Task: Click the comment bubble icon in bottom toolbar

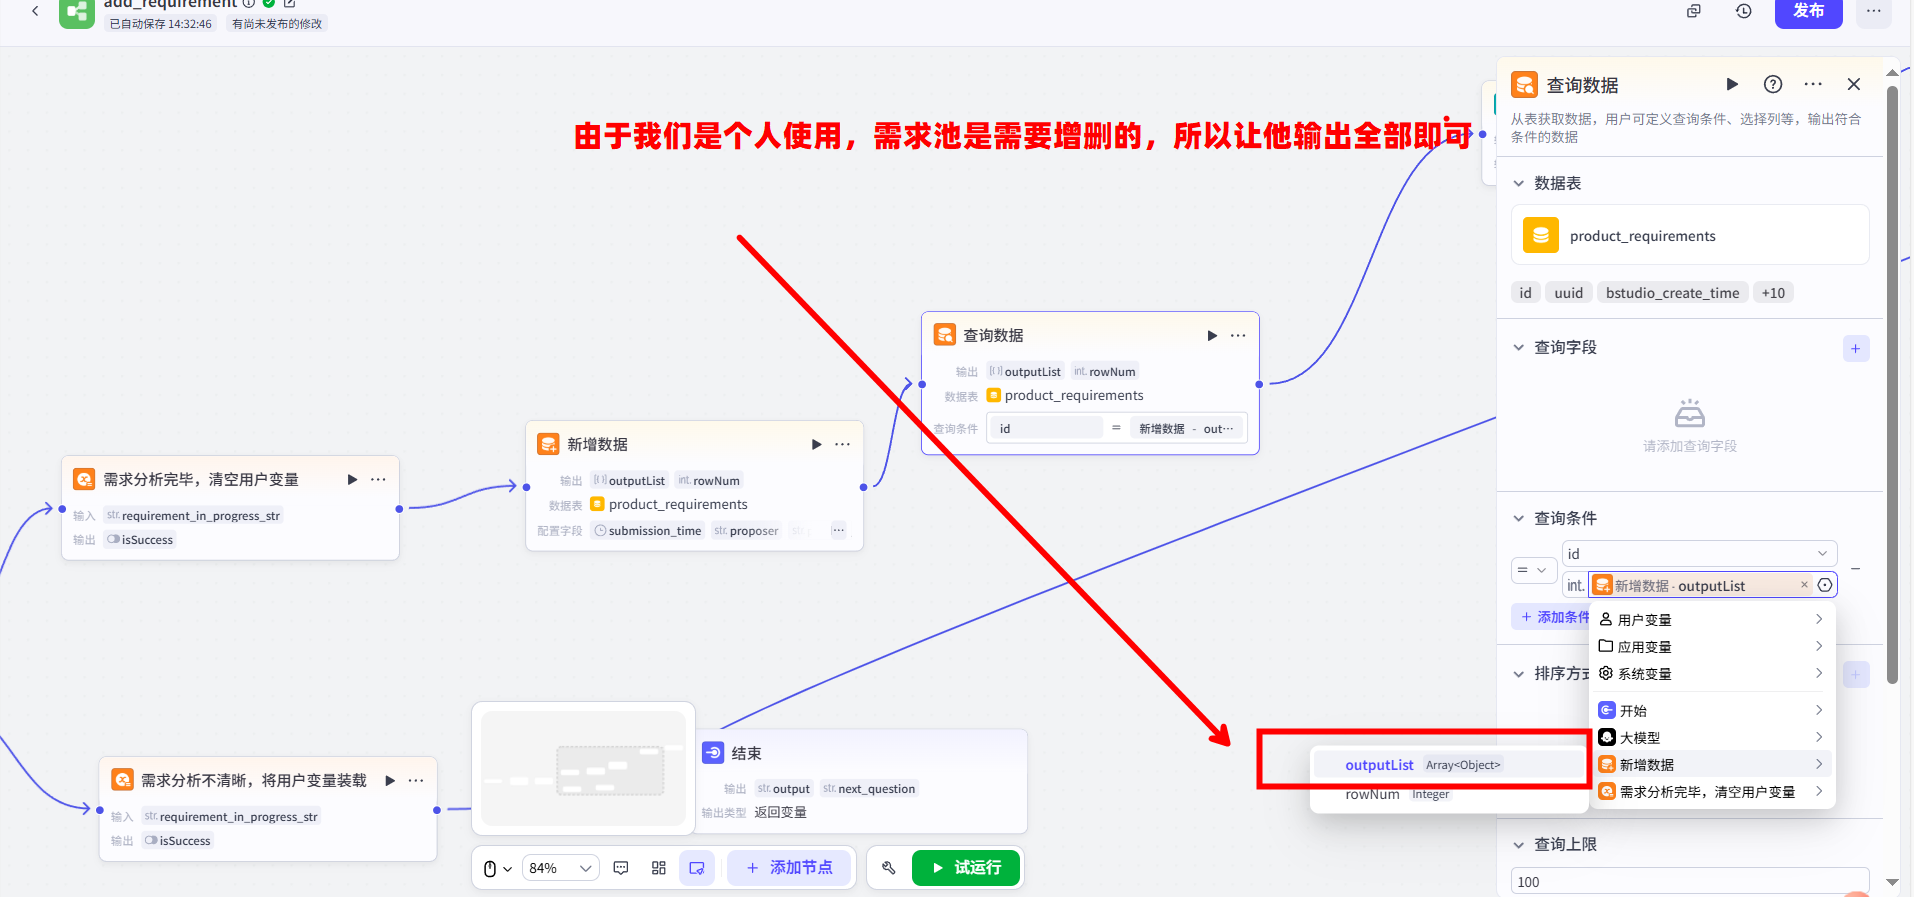Action: (x=621, y=868)
